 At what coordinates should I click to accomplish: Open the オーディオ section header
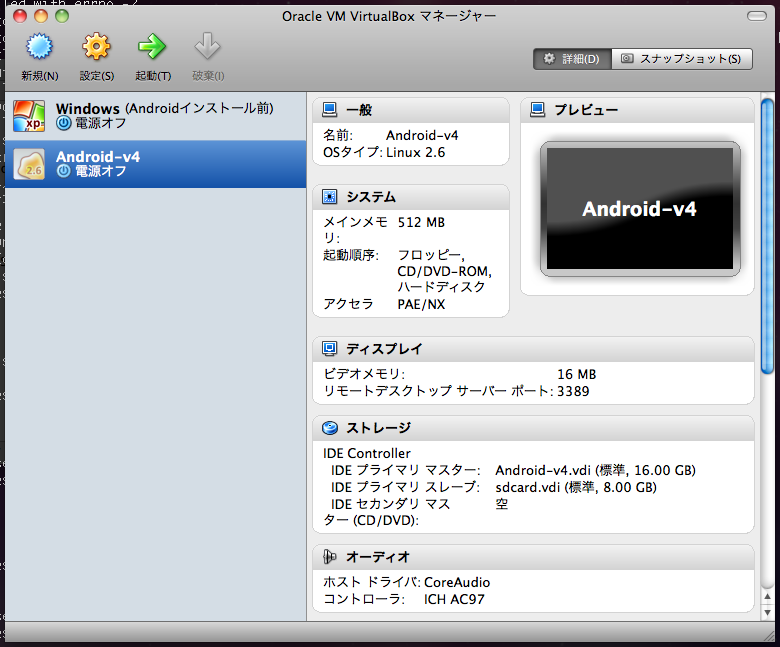pyautogui.click(x=533, y=557)
